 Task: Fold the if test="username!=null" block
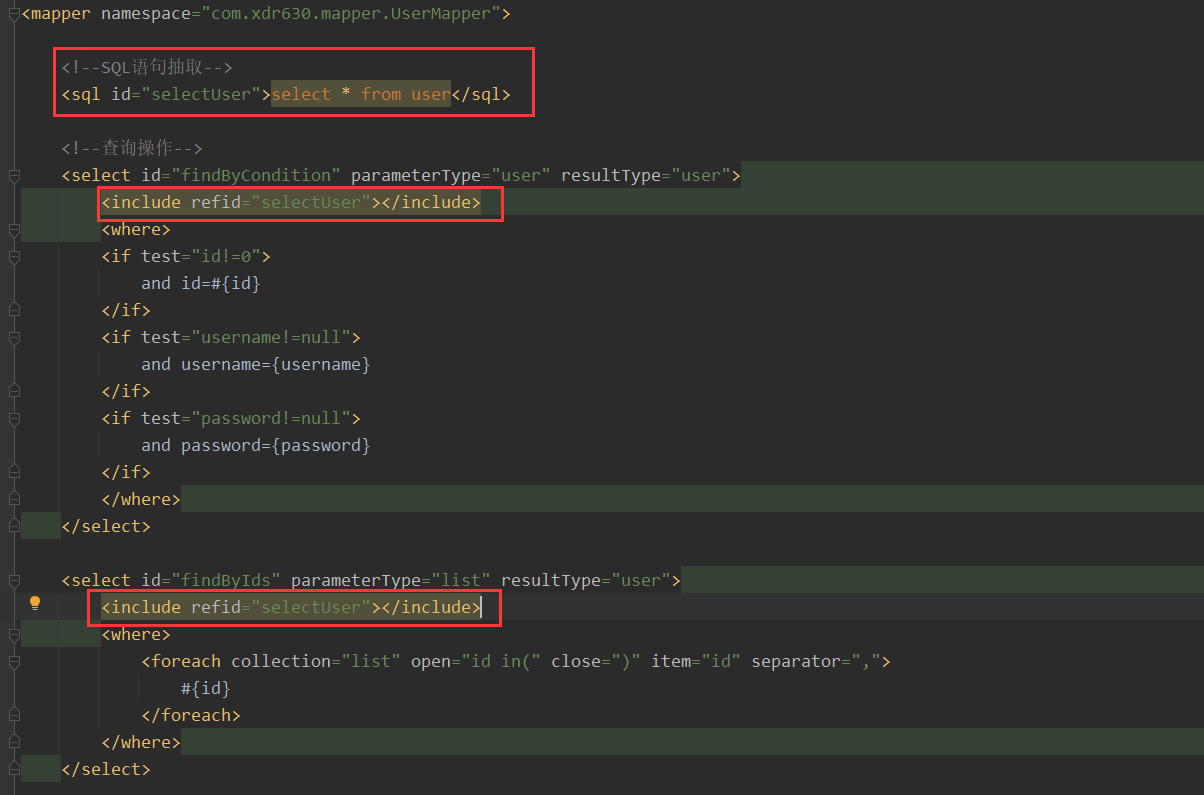[14, 338]
